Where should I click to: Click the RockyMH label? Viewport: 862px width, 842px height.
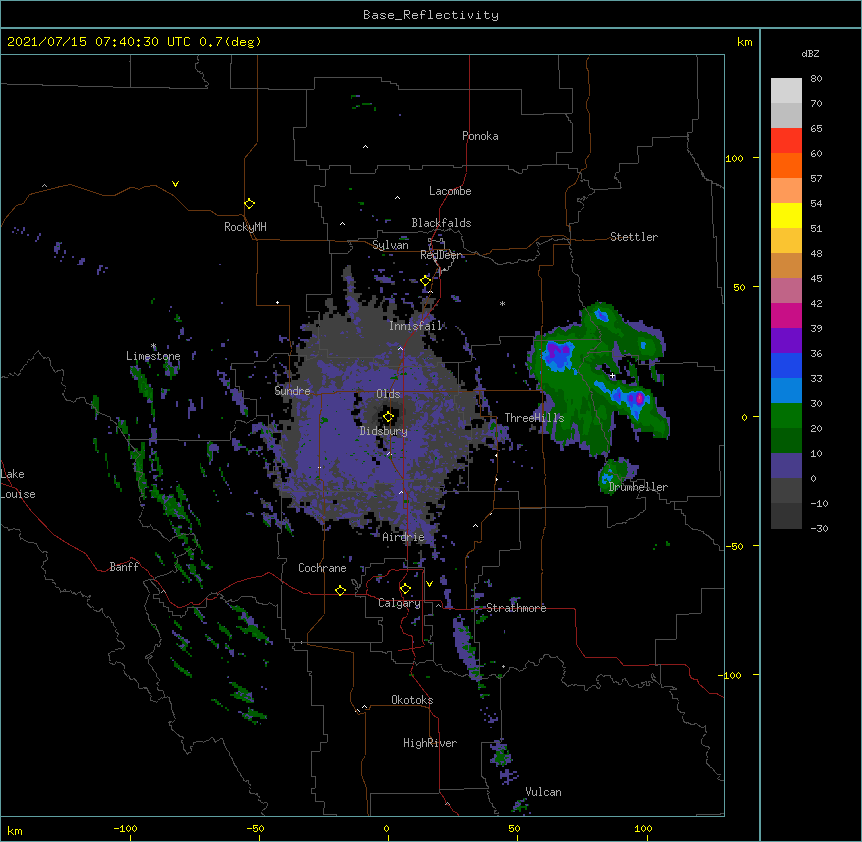click(x=245, y=226)
